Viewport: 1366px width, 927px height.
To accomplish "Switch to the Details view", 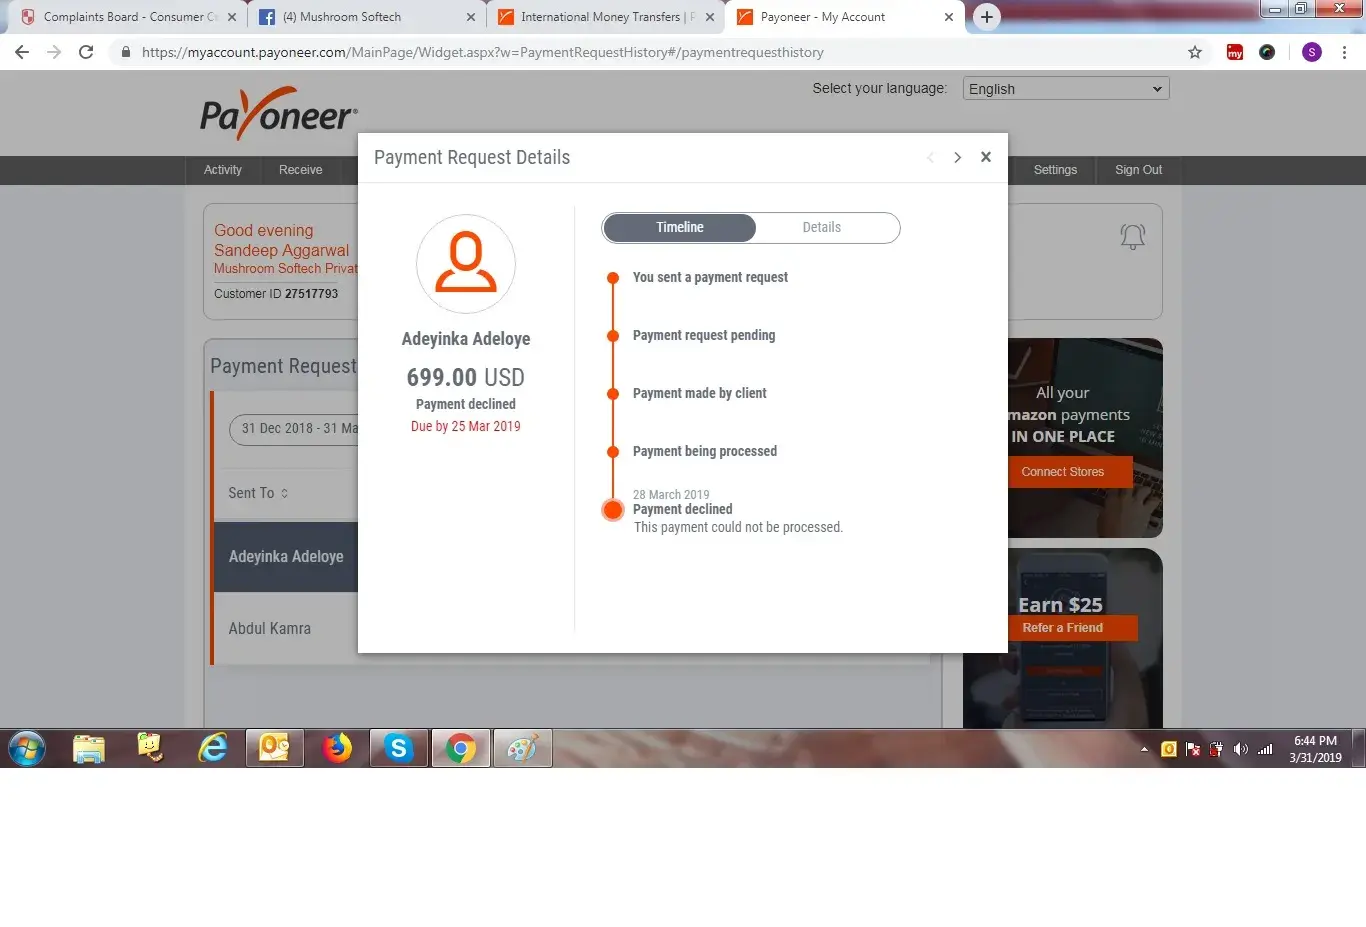I will click(x=822, y=227).
